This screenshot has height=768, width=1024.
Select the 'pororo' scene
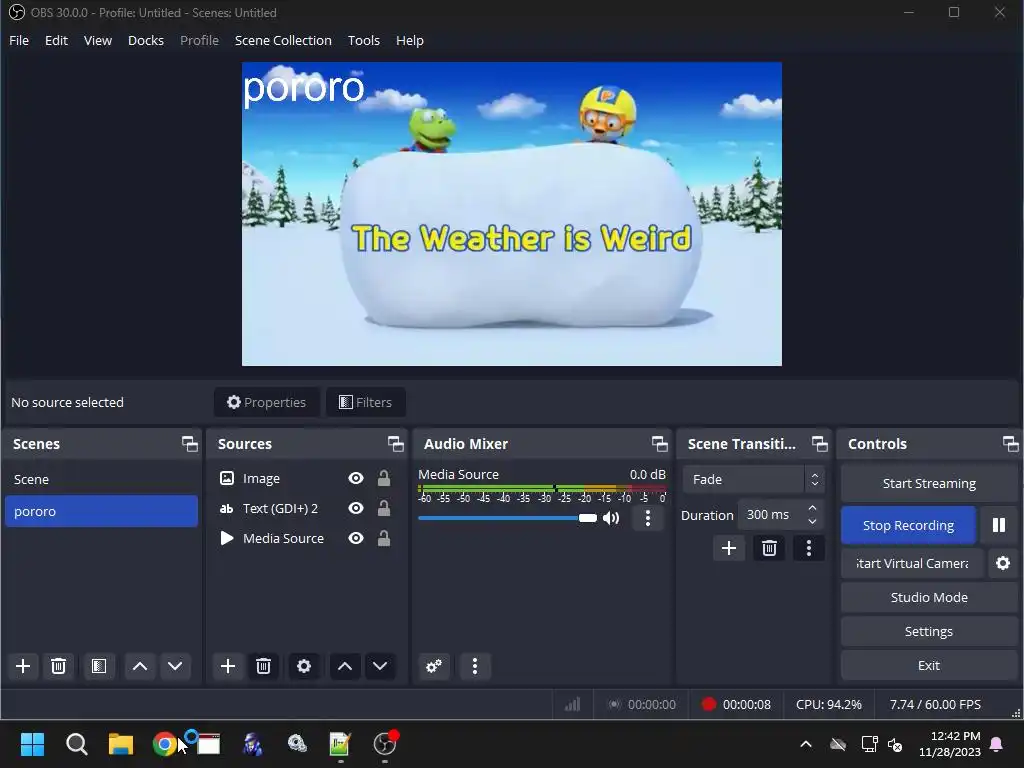pyautogui.click(x=101, y=511)
